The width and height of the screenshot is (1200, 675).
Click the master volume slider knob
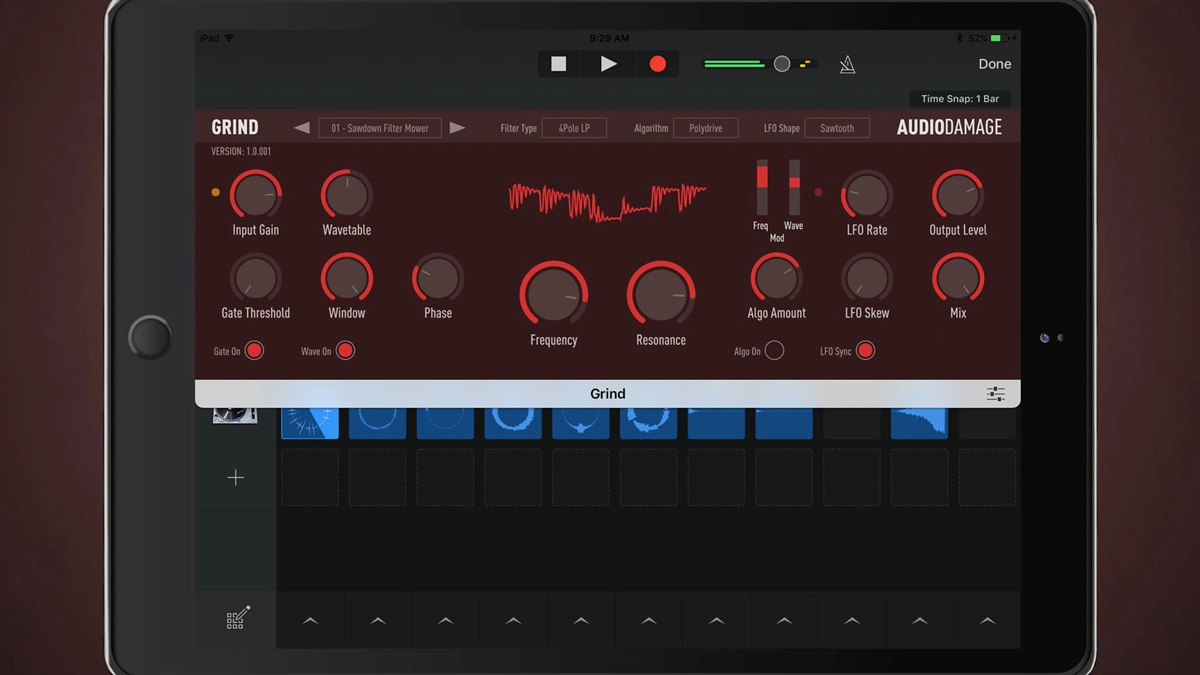(782, 64)
